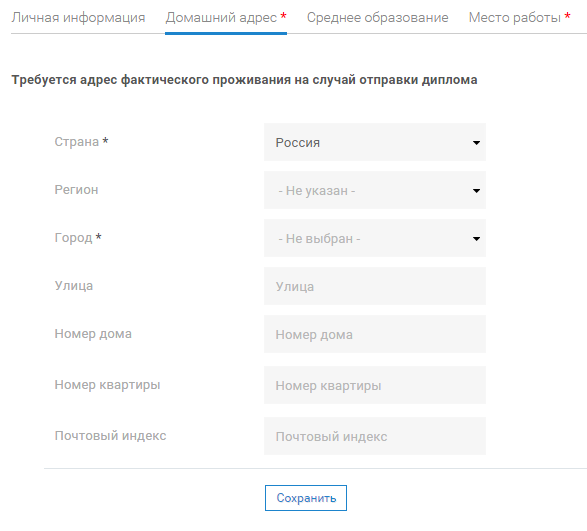
Task: Click the arrow icon of Регион dropdown
Action: [x=476, y=191]
